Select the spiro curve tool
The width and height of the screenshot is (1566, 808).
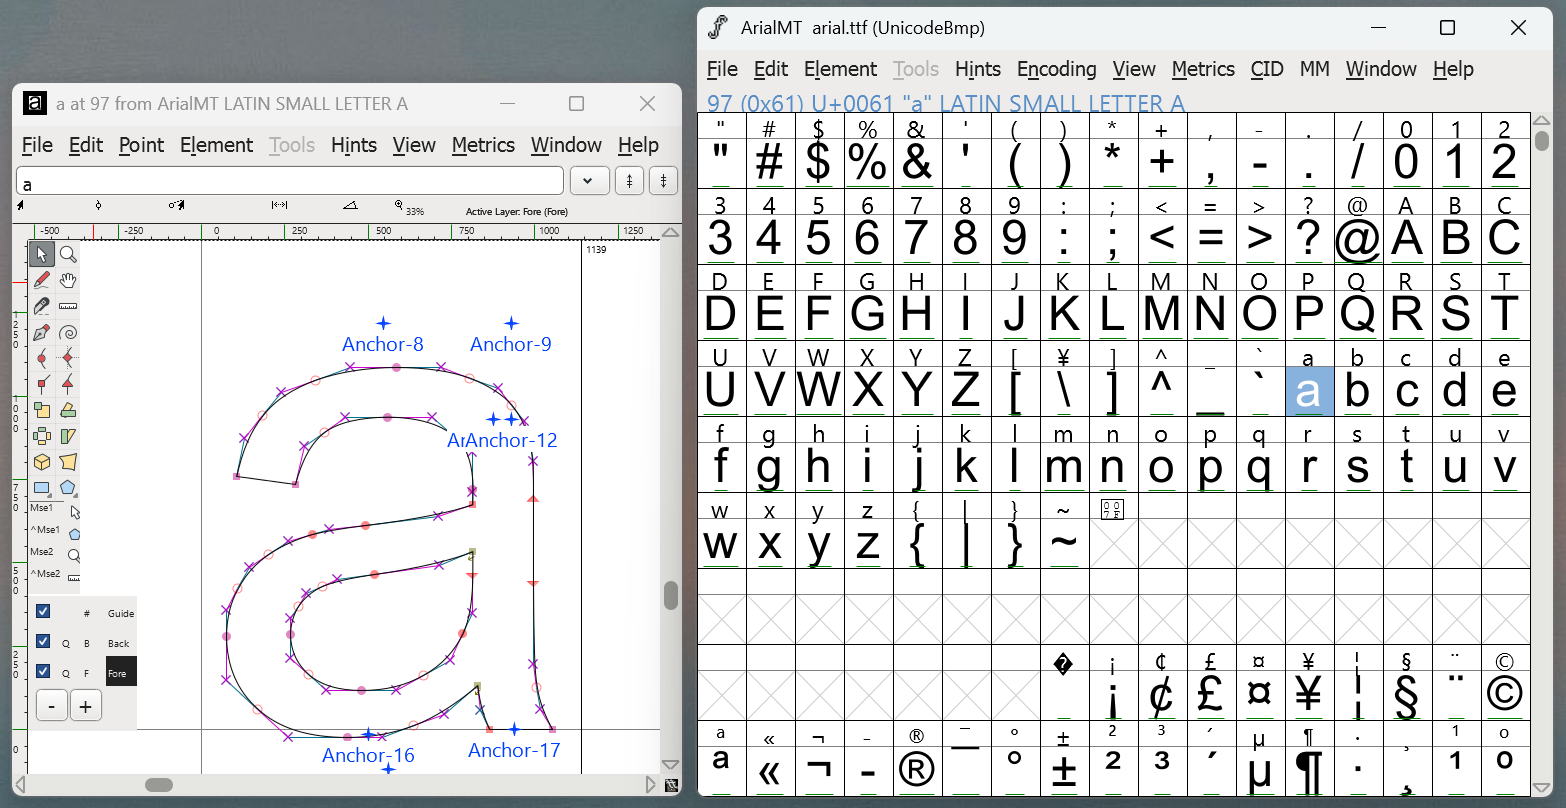point(68,332)
